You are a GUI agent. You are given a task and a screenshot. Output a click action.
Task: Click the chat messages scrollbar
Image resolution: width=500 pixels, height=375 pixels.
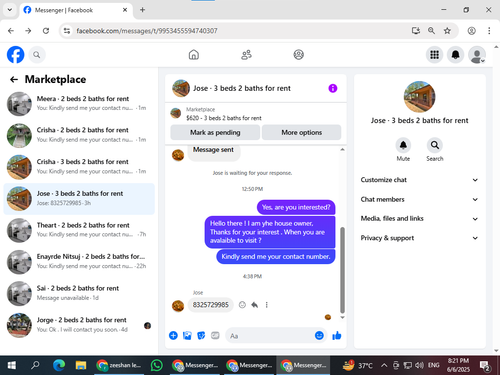coord(342,270)
